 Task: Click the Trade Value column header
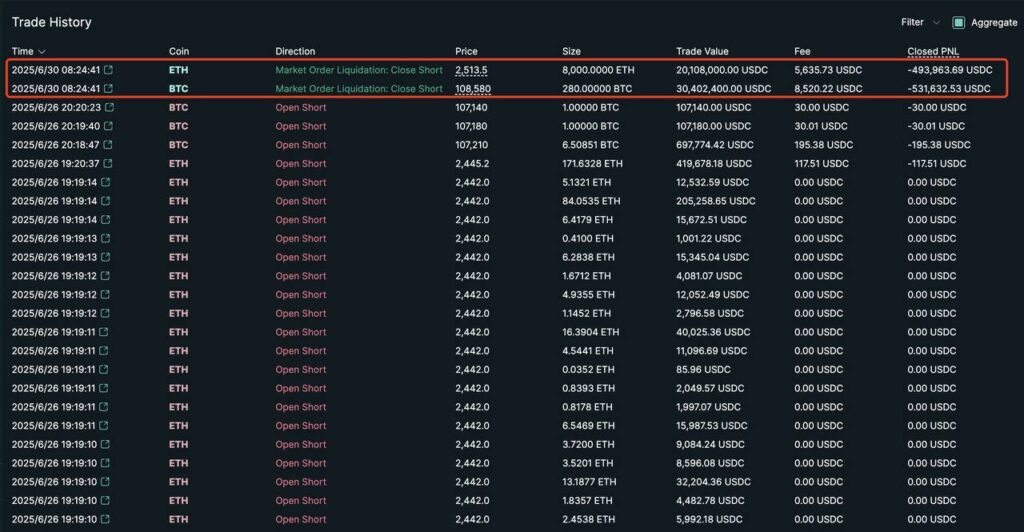[702, 51]
